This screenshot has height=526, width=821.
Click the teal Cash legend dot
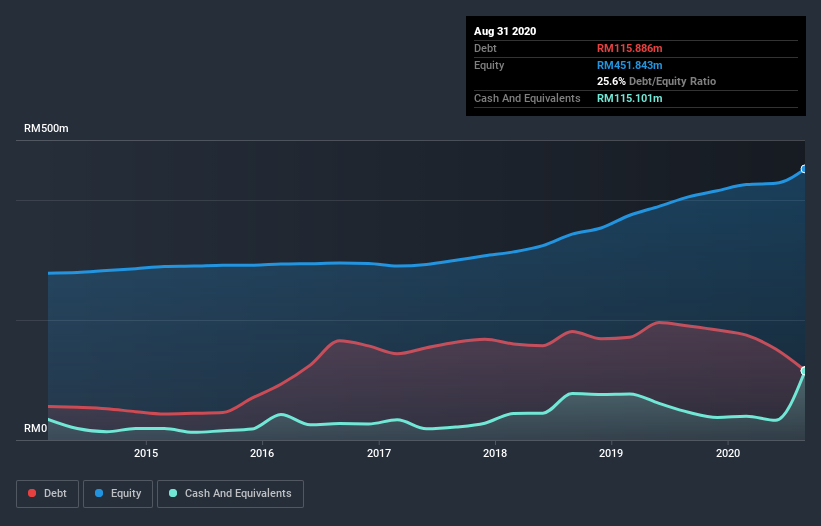pos(173,493)
